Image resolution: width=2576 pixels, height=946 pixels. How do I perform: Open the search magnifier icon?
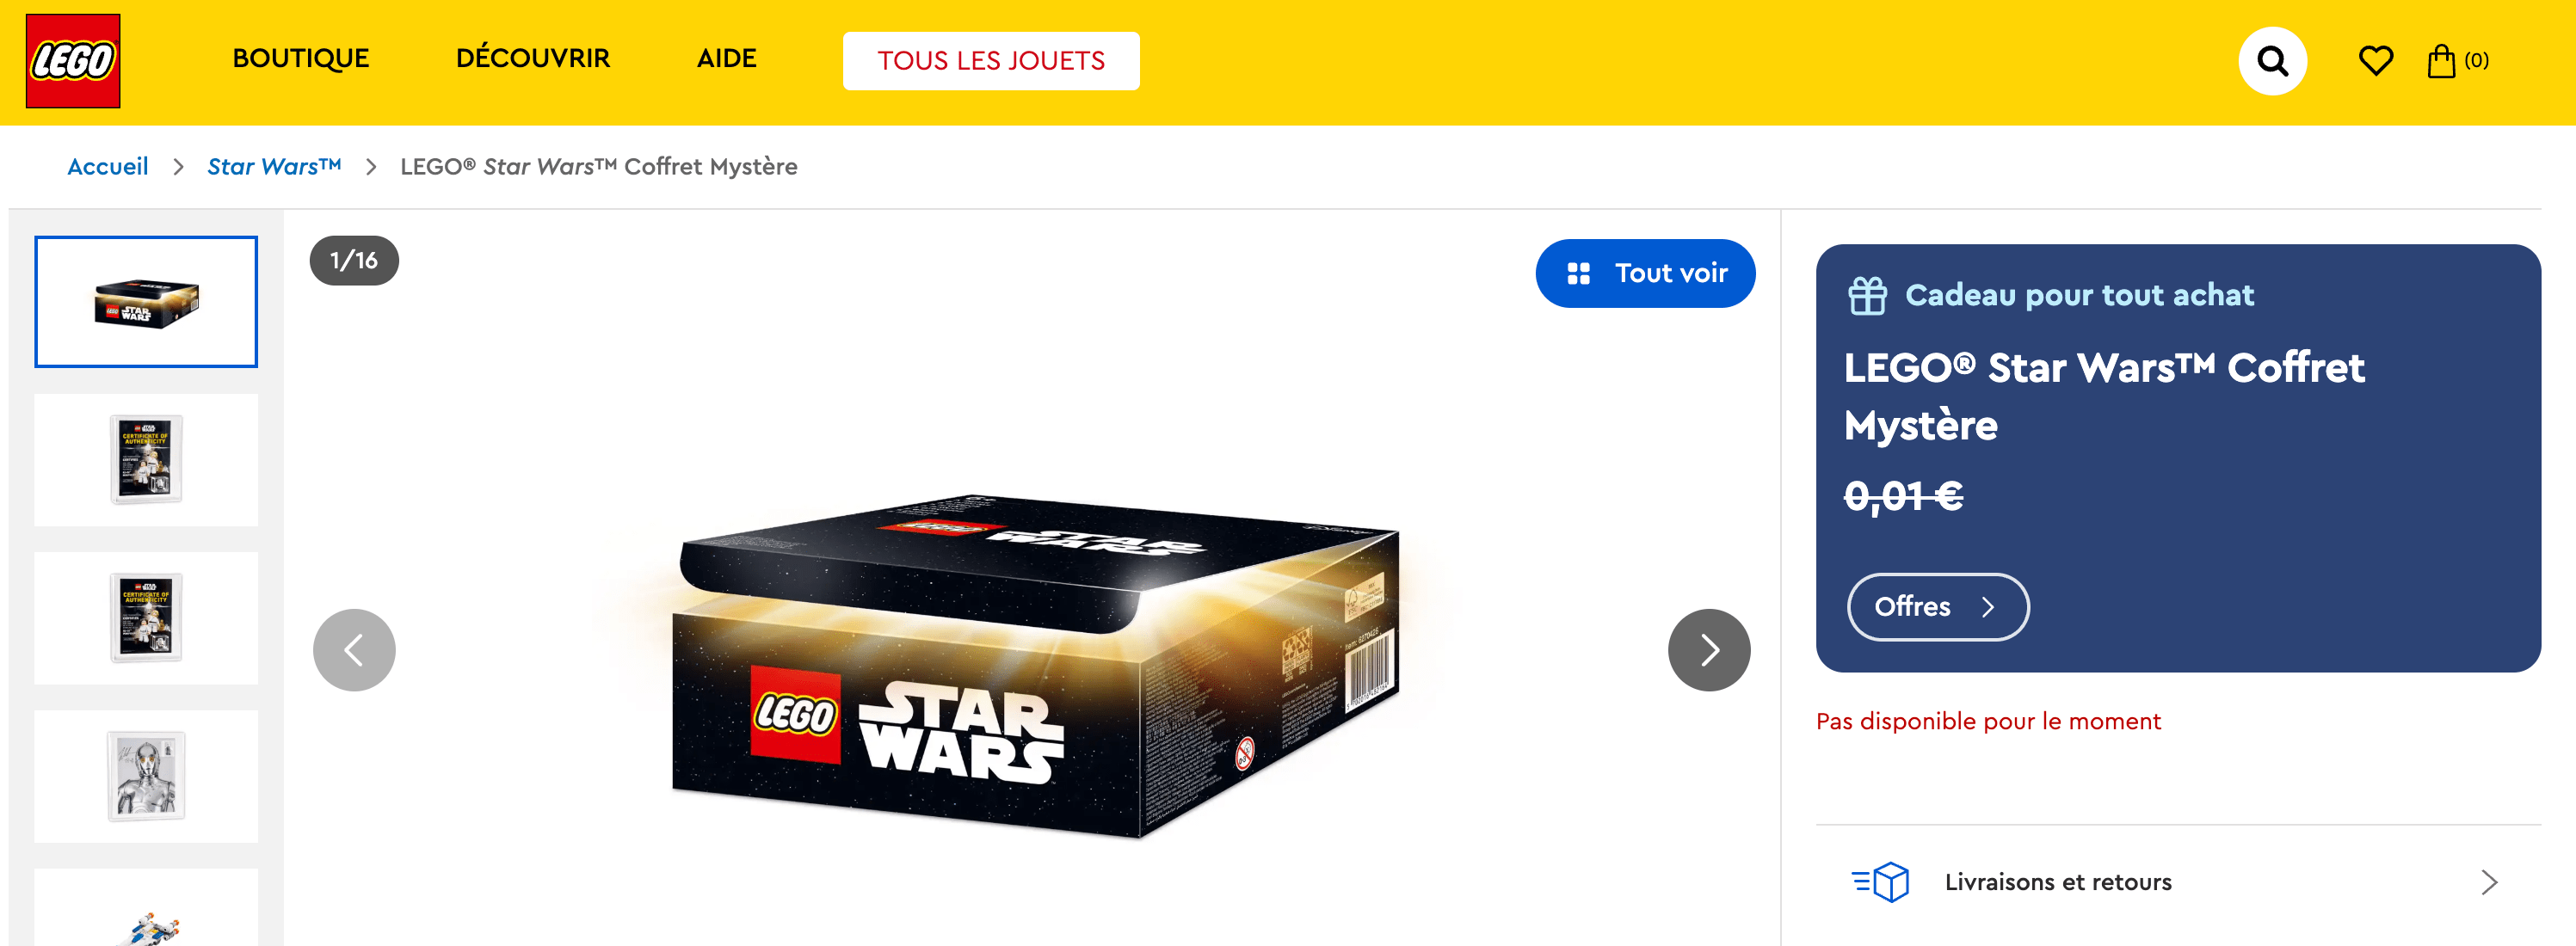tap(2272, 61)
